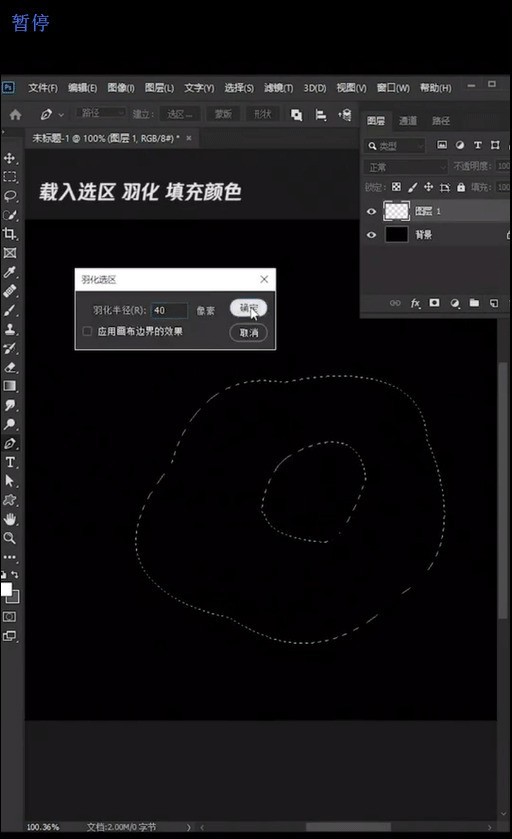Select the Pen tool in toolbox

tap(10, 443)
